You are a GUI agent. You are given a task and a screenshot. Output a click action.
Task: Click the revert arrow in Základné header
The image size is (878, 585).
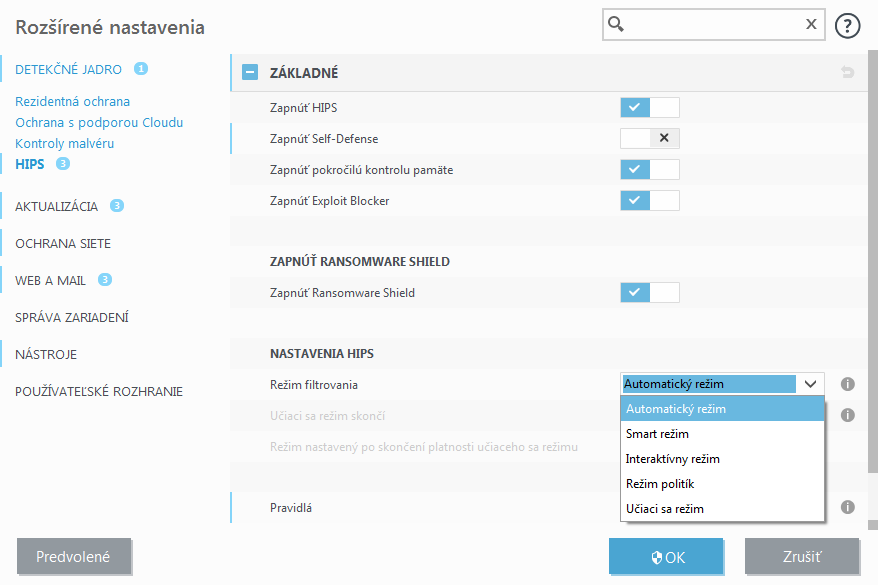[848, 73]
